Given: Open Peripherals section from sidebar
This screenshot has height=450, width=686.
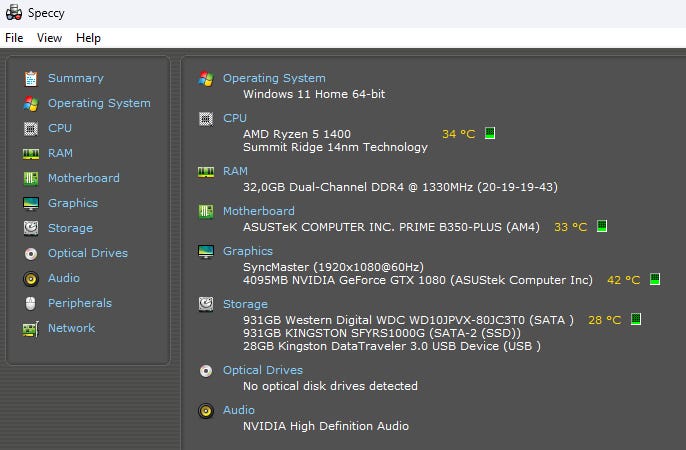Looking at the screenshot, I should [x=80, y=303].
